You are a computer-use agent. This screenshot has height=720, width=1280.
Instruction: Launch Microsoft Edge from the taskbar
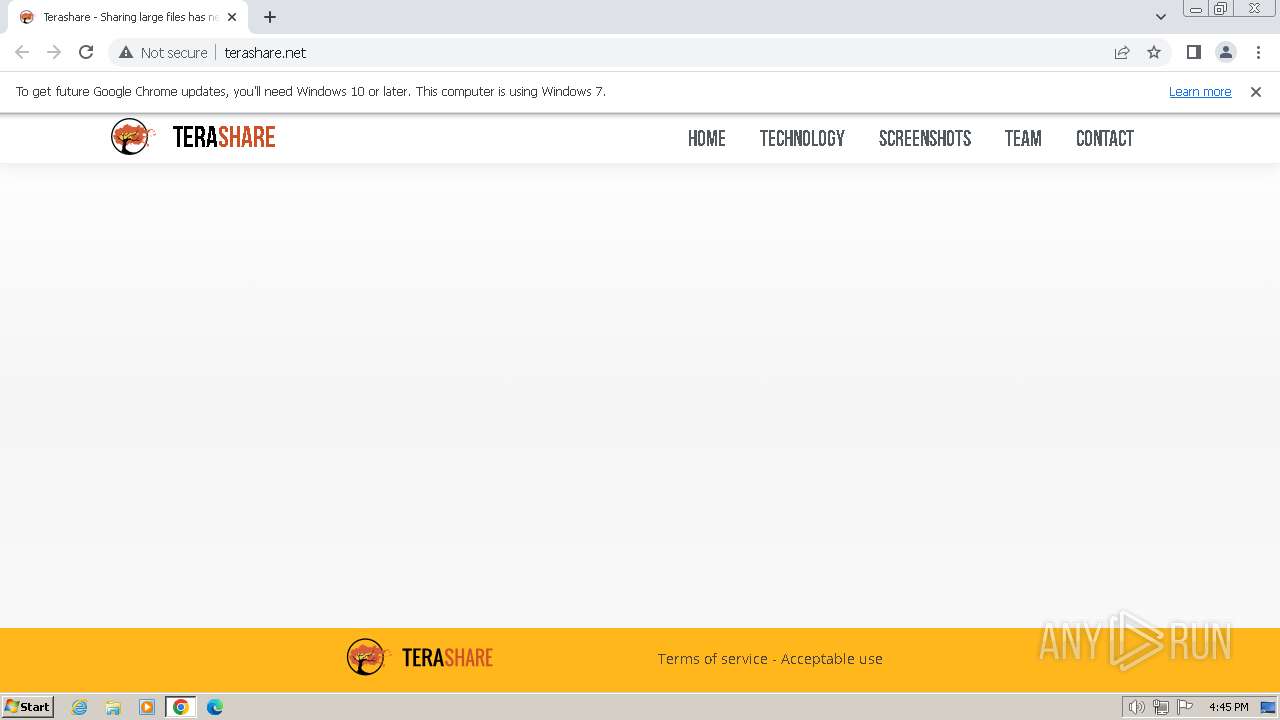pyautogui.click(x=215, y=707)
